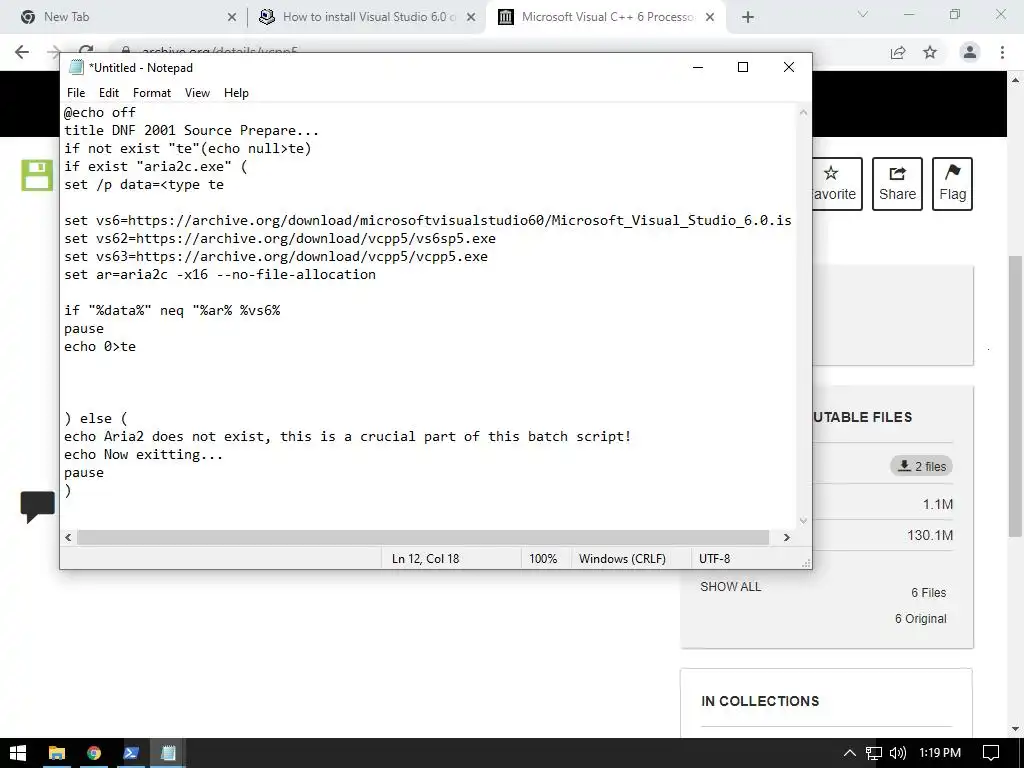Screen dimensions: 1024x768
Task: Click the 100% zoom status entry
Action: 543,559
